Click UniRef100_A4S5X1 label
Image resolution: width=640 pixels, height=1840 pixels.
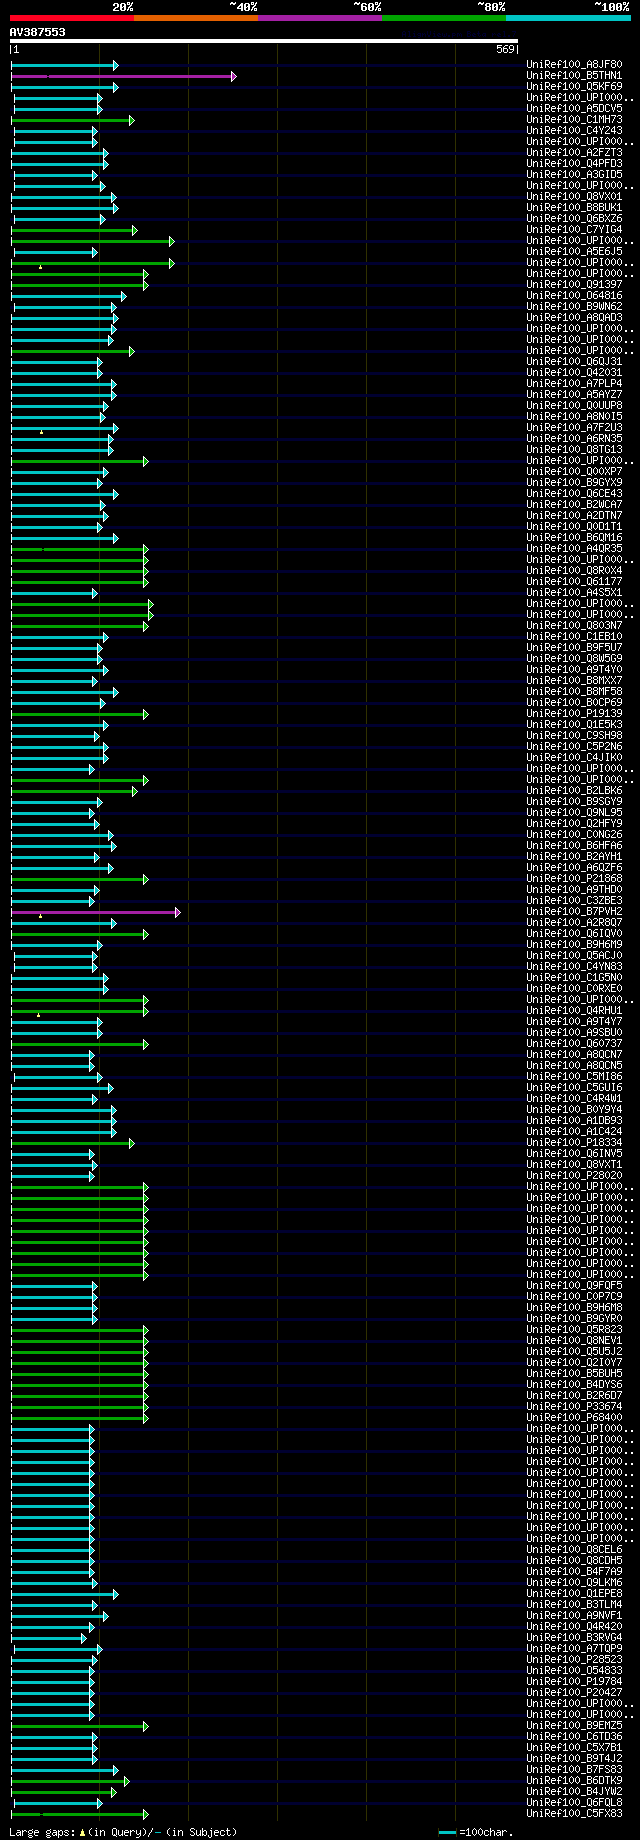(574, 593)
